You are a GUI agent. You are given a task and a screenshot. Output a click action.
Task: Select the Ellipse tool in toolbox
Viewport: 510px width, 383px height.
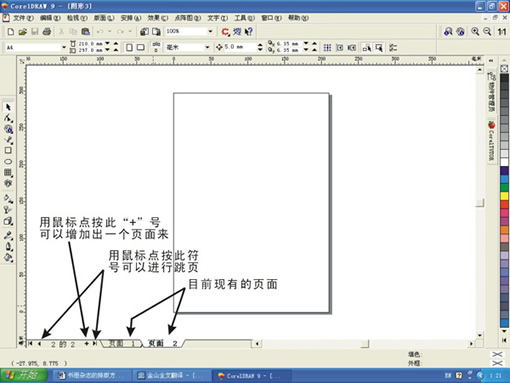(8, 162)
